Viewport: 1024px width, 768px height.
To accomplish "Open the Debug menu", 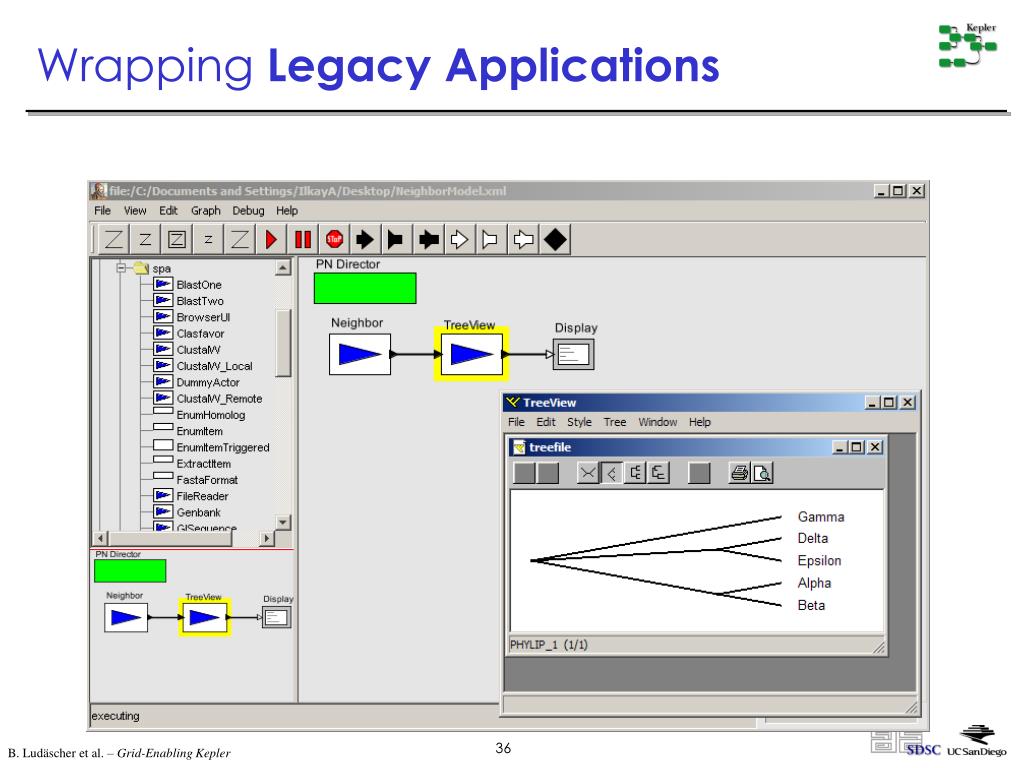I will coord(248,210).
